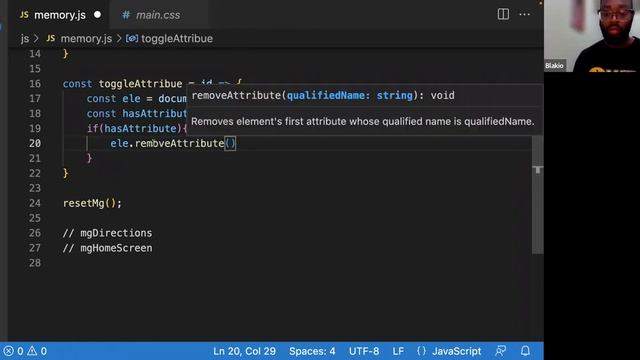Place cursor in ele.removeAttribute parentheses
The height and width of the screenshot is (360, 640).
230,144
